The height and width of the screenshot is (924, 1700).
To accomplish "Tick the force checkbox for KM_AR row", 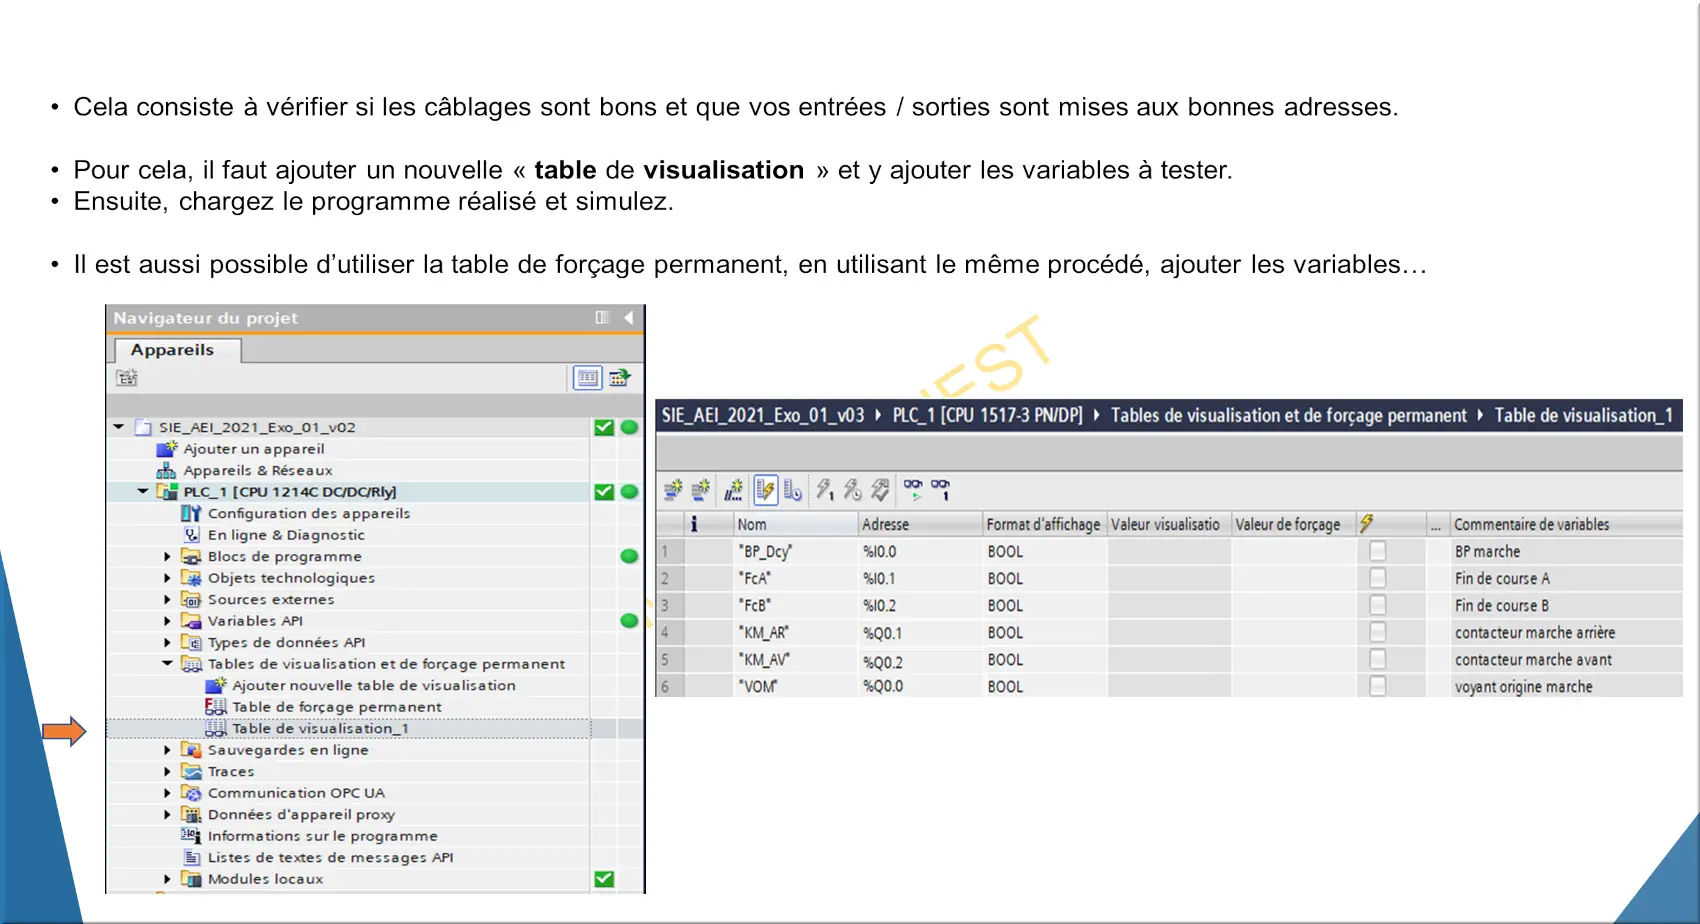I will (x=1378, y=632).
